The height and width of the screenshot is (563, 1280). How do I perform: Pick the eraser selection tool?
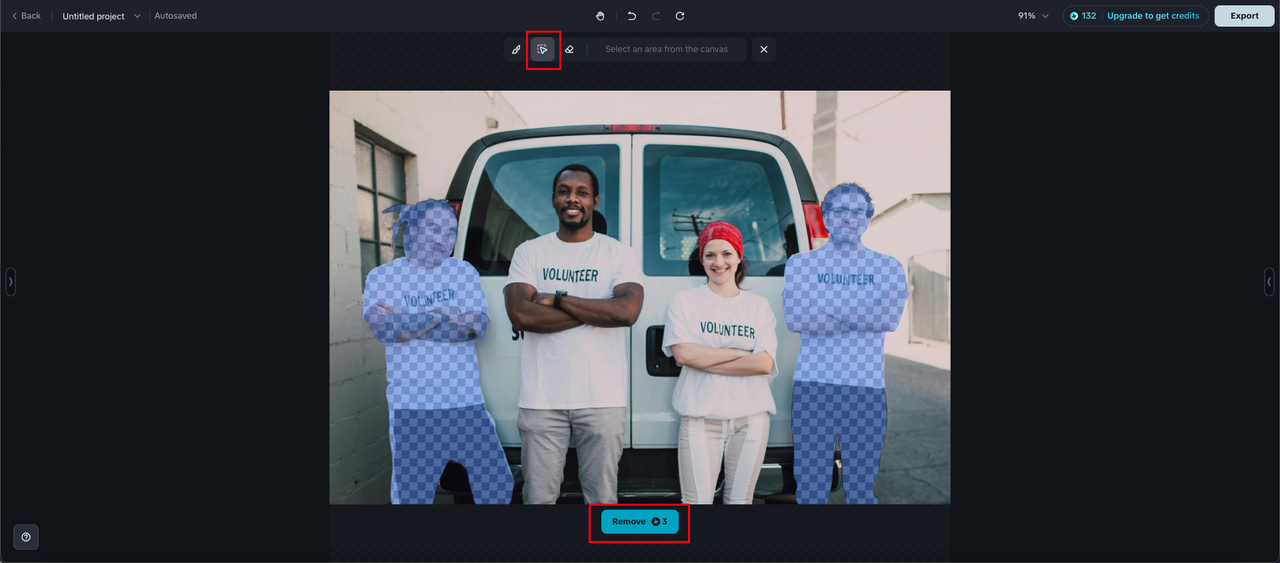(x=569, y=49)
